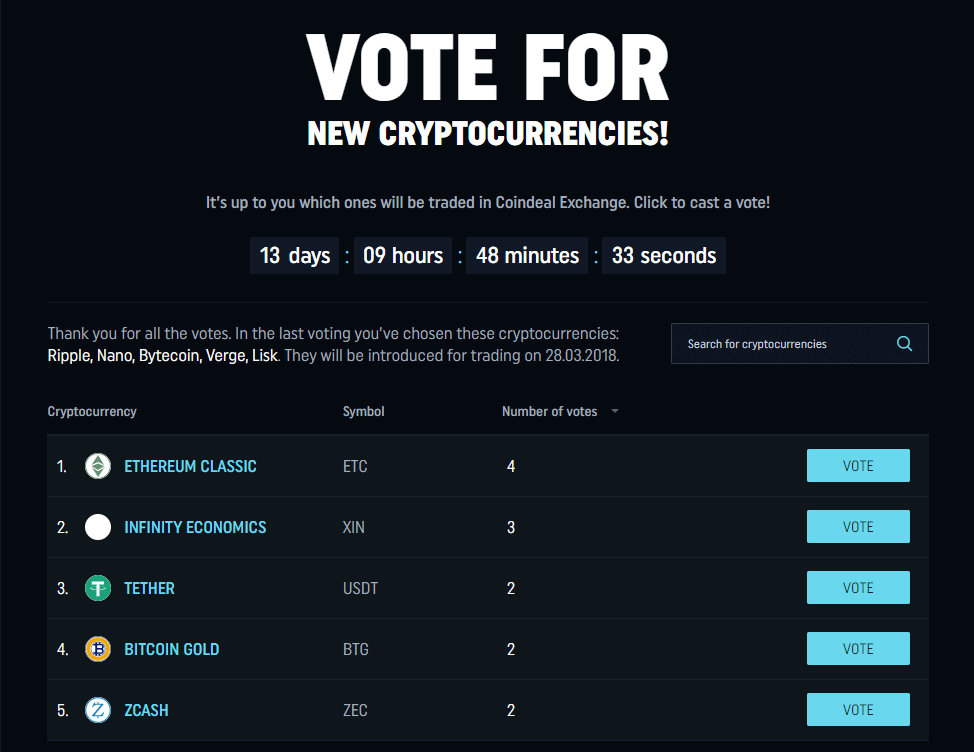
Task: Open the TETHER link
Action: tap(149, 588)
